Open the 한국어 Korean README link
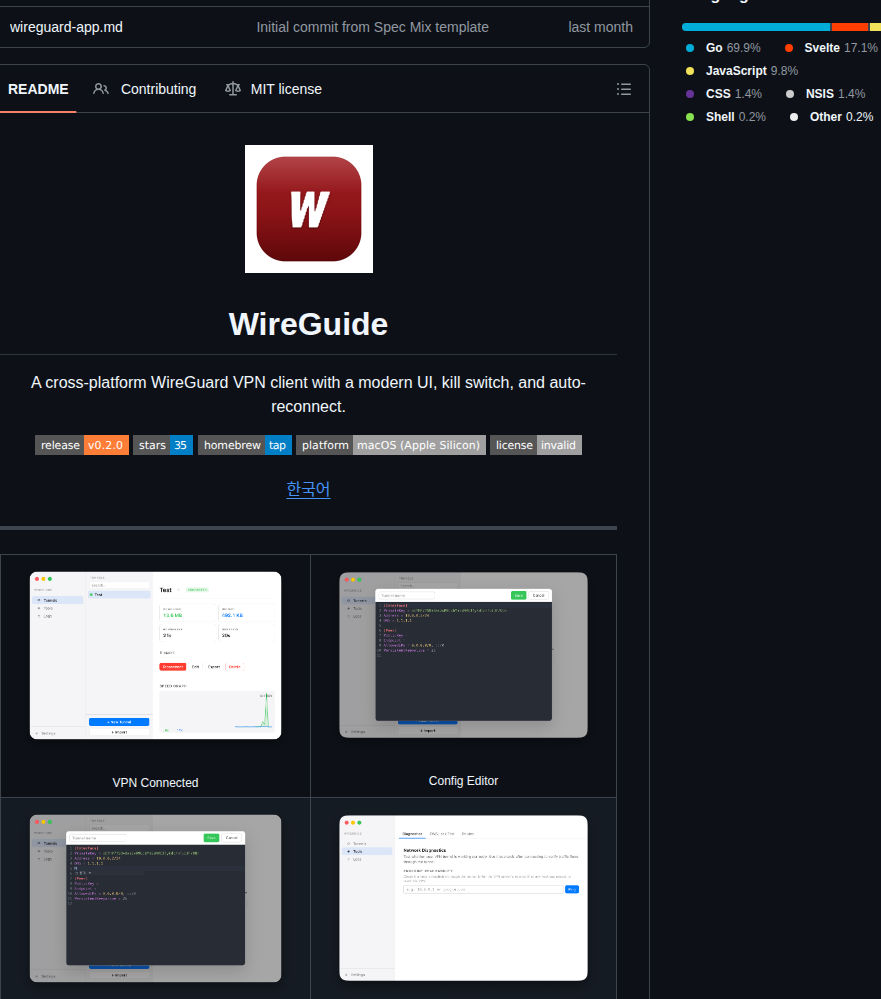Viewport: 881px width, 999px height. 308,489
